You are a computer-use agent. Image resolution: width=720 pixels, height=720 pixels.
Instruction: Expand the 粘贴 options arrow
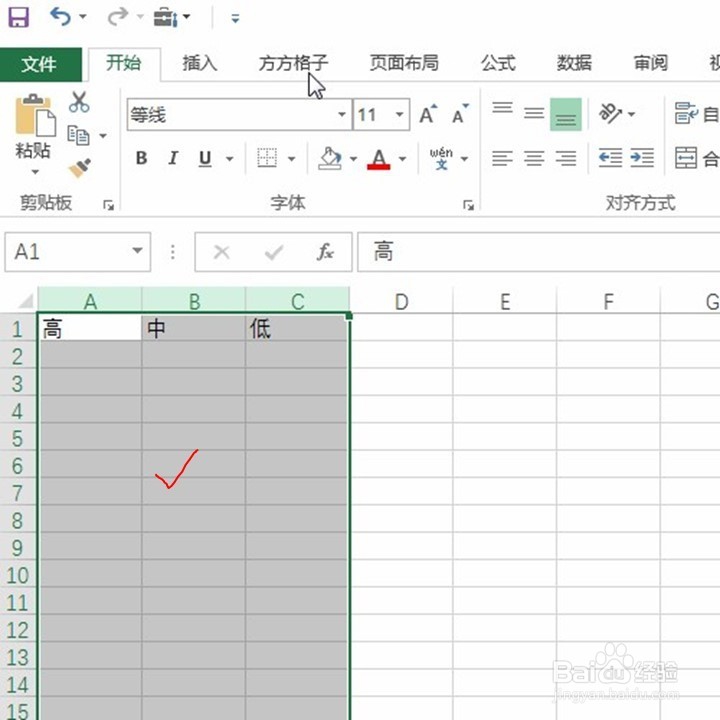pyautogui.click(x=35, y=172)
